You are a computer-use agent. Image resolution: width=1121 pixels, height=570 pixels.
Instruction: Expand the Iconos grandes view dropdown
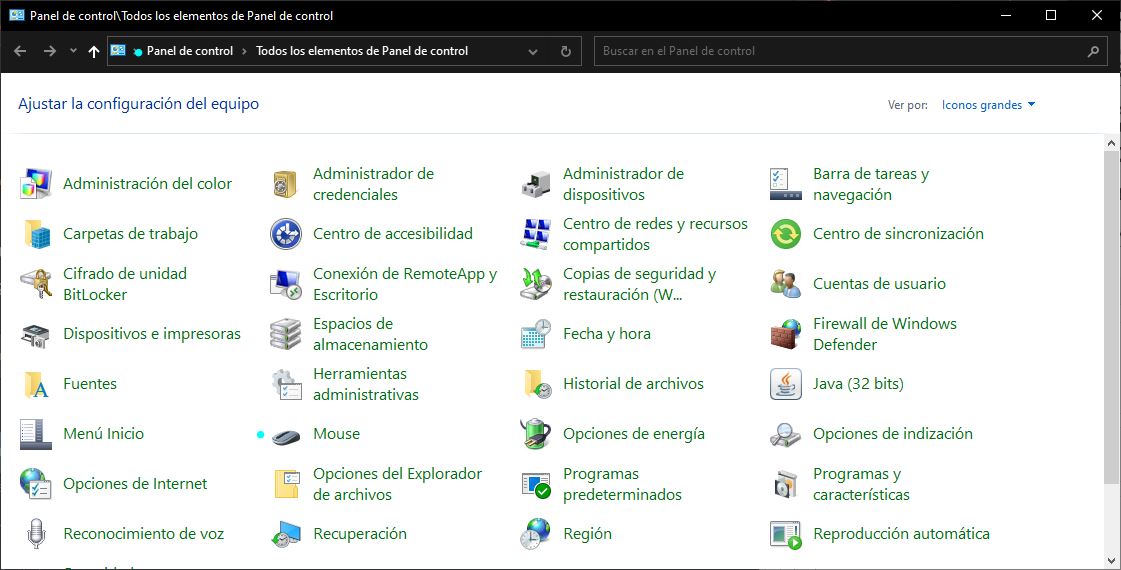[988, 105]
